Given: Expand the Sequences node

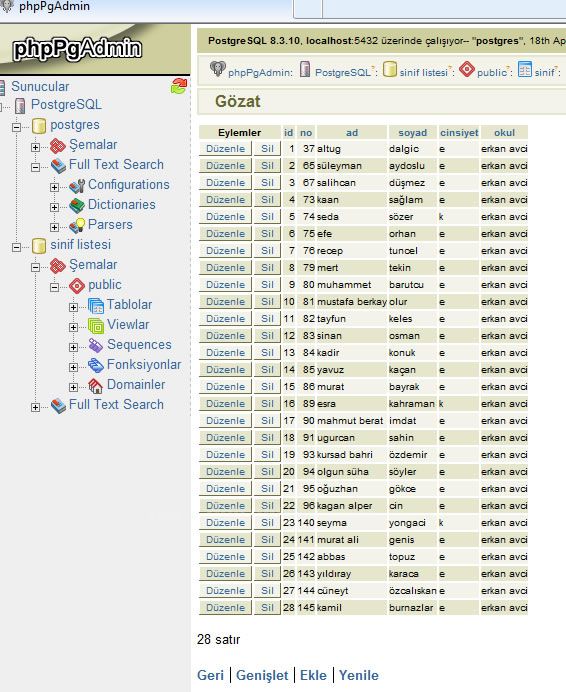Looking at the screenshot, I should pos(73,347).
